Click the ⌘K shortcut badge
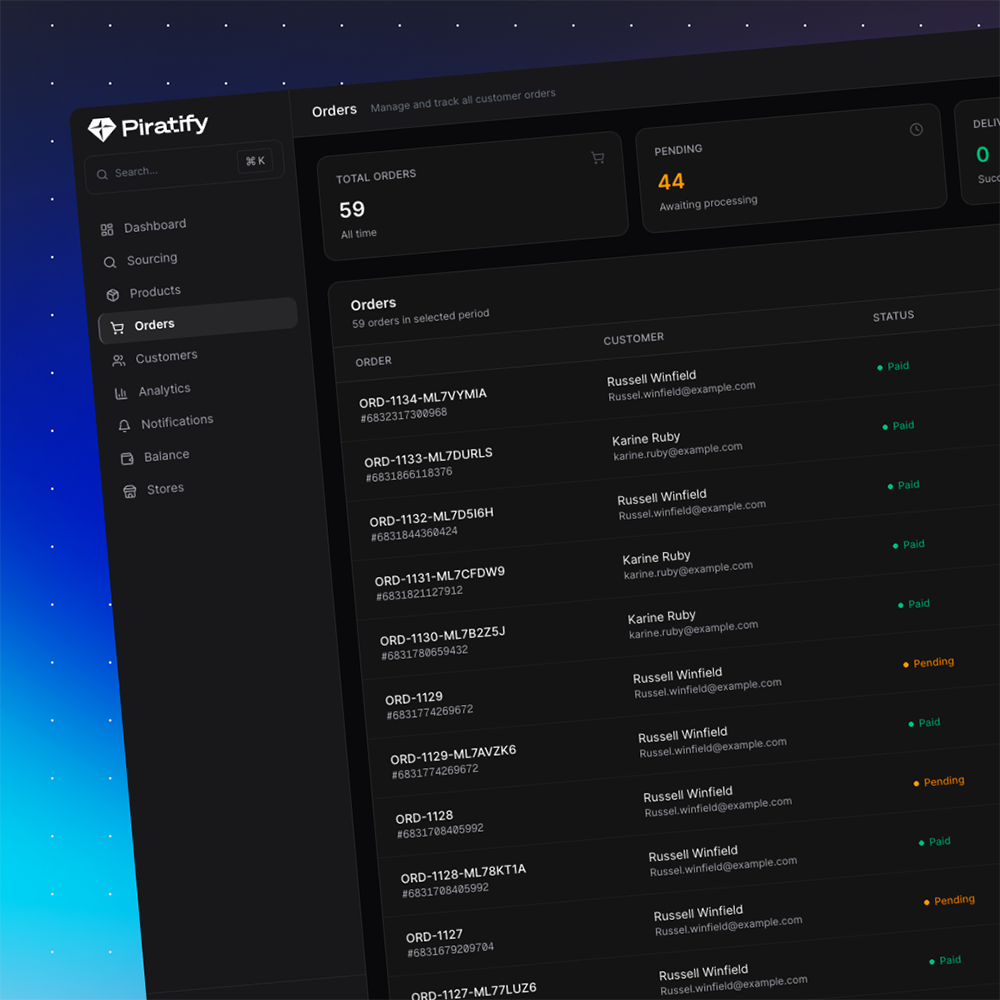 coord(255,161)
